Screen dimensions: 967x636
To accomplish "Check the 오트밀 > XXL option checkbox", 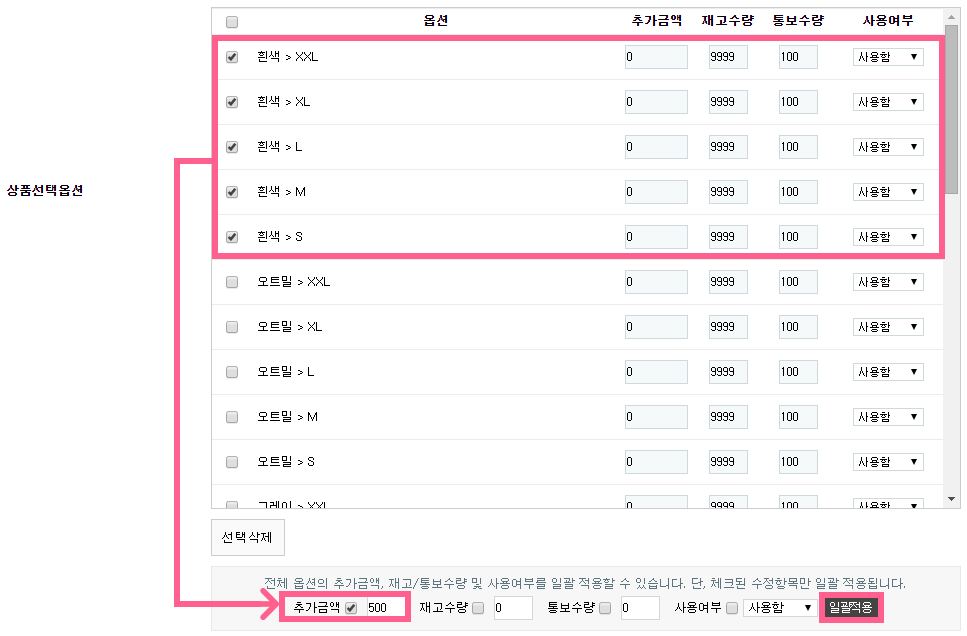I will (x=232, y=282).
